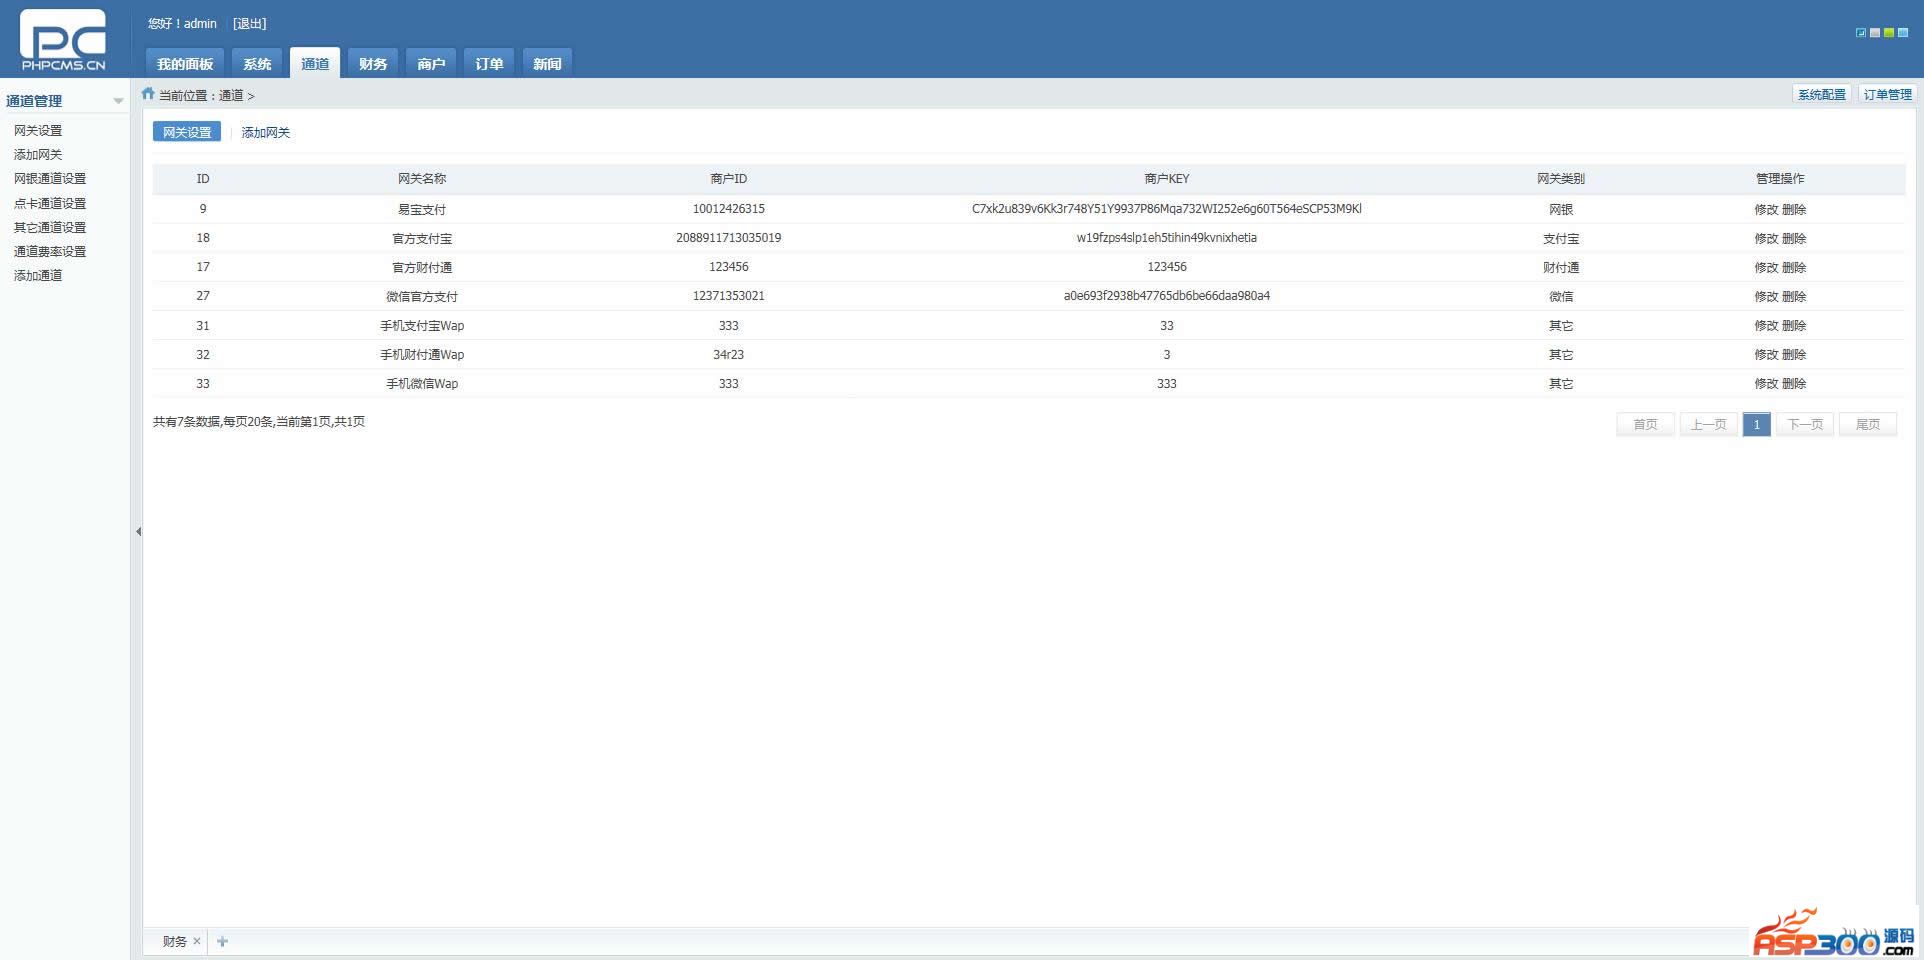The image size is (1924, 960).
Task: Click the first theme icon with arrow
Action: [1860, 33]
